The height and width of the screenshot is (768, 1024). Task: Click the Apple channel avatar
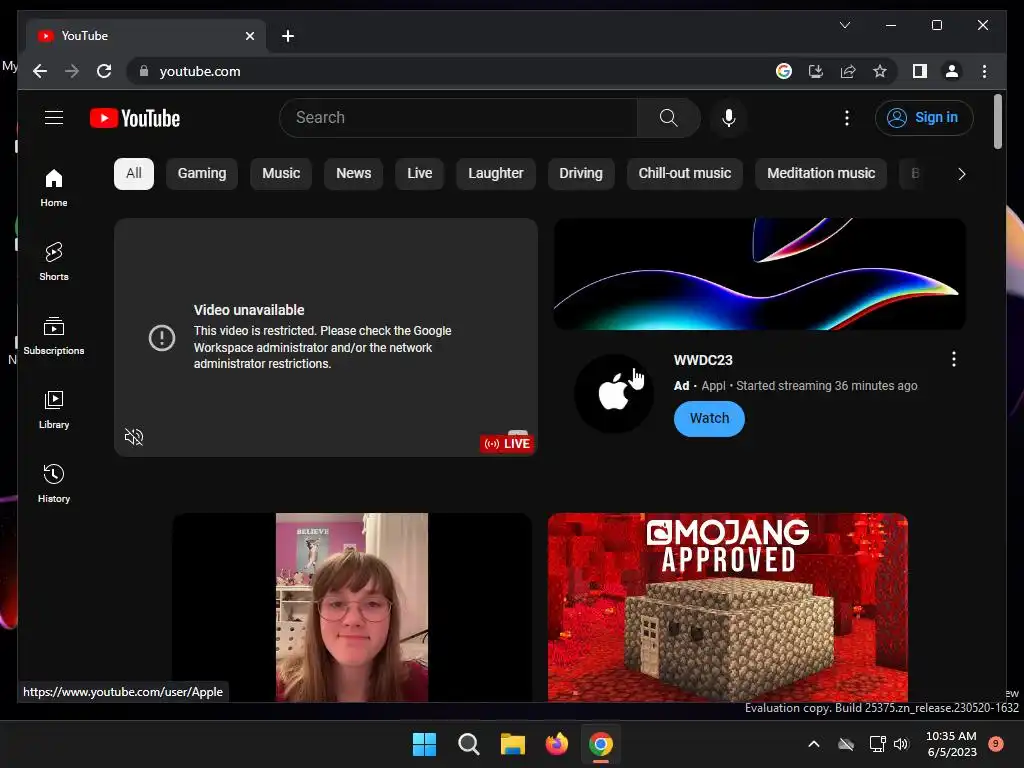(x=613, y=393)
